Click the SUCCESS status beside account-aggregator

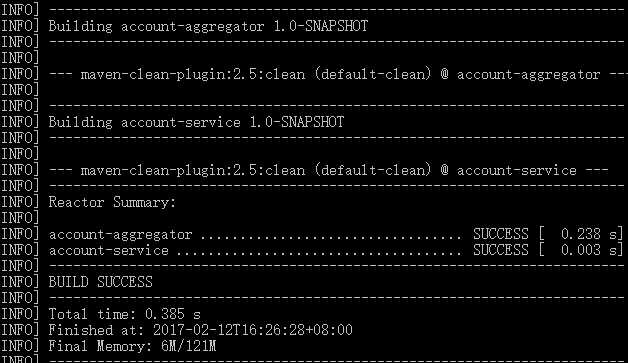coord(501,234)
